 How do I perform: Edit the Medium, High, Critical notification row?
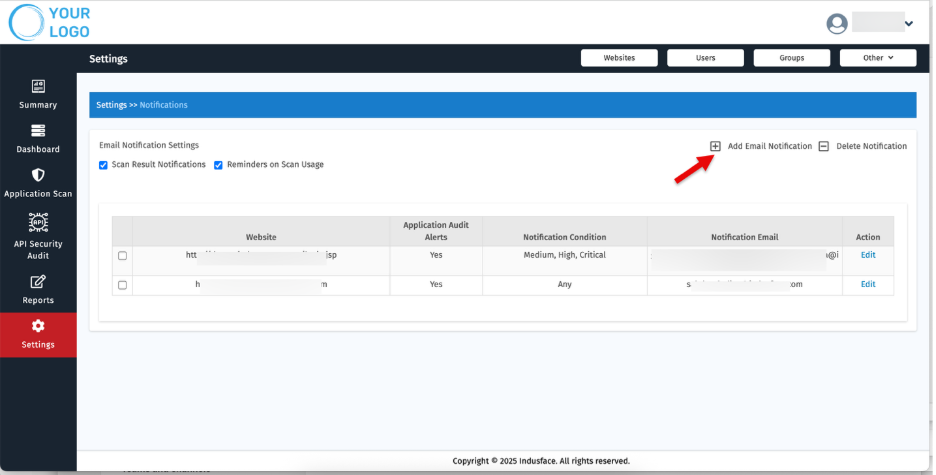pyautogui.click(x=868, y=255)
